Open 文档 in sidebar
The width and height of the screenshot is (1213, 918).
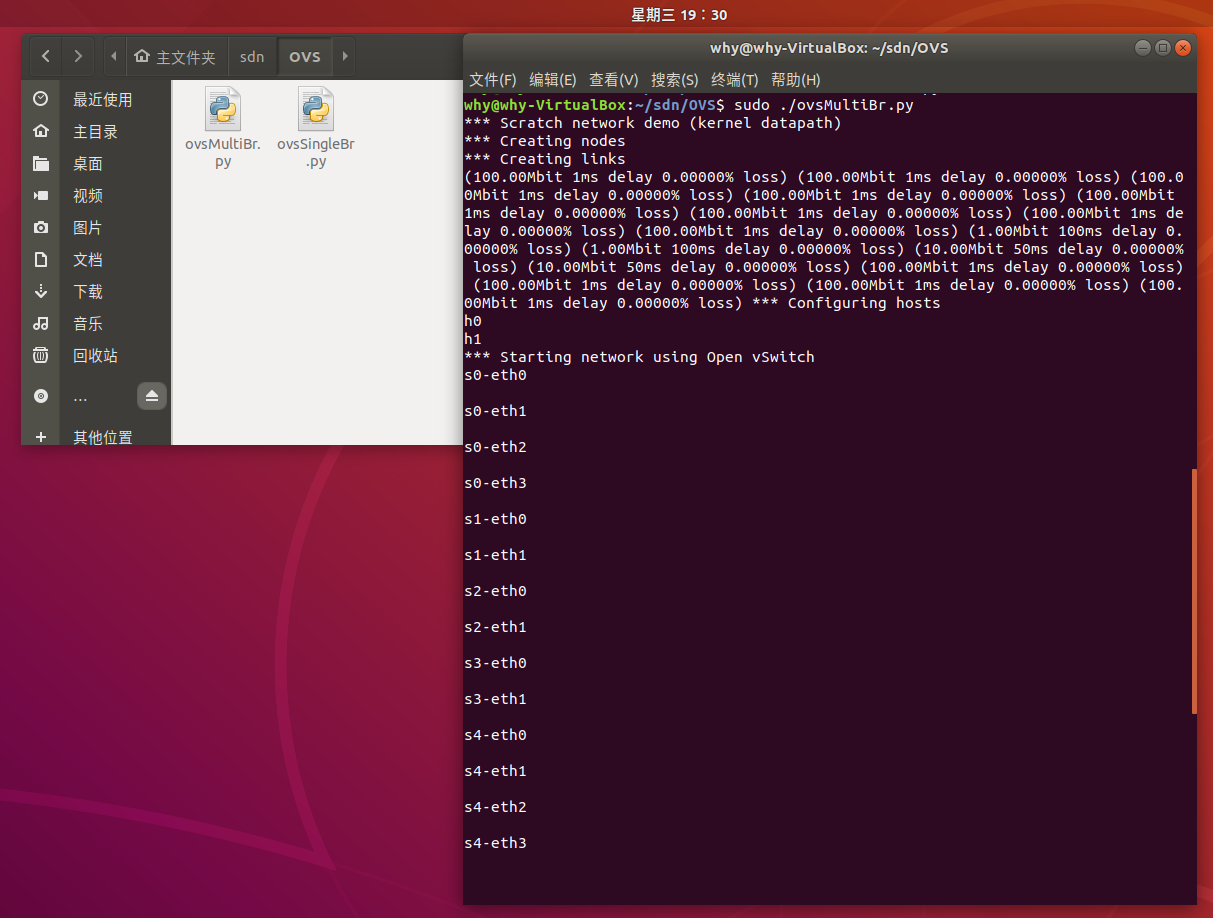coord(87,260)
